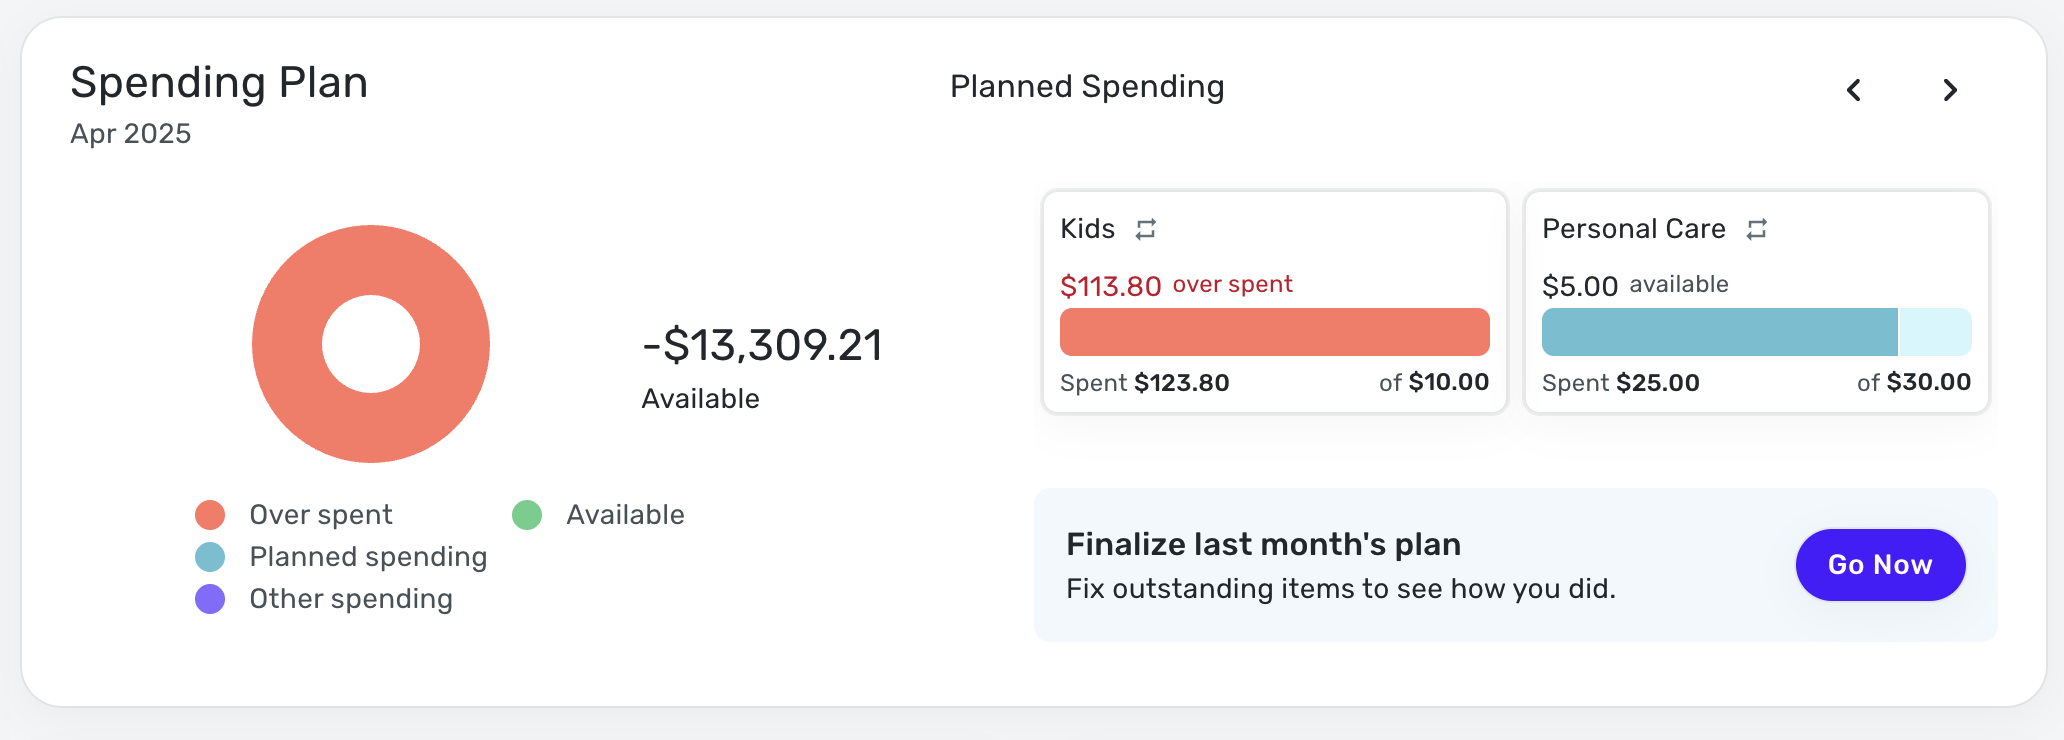Open the Kids category card title
The width and height of the screenshot is (2064, 740).
pyautogui.click(x=1088, y=229)
